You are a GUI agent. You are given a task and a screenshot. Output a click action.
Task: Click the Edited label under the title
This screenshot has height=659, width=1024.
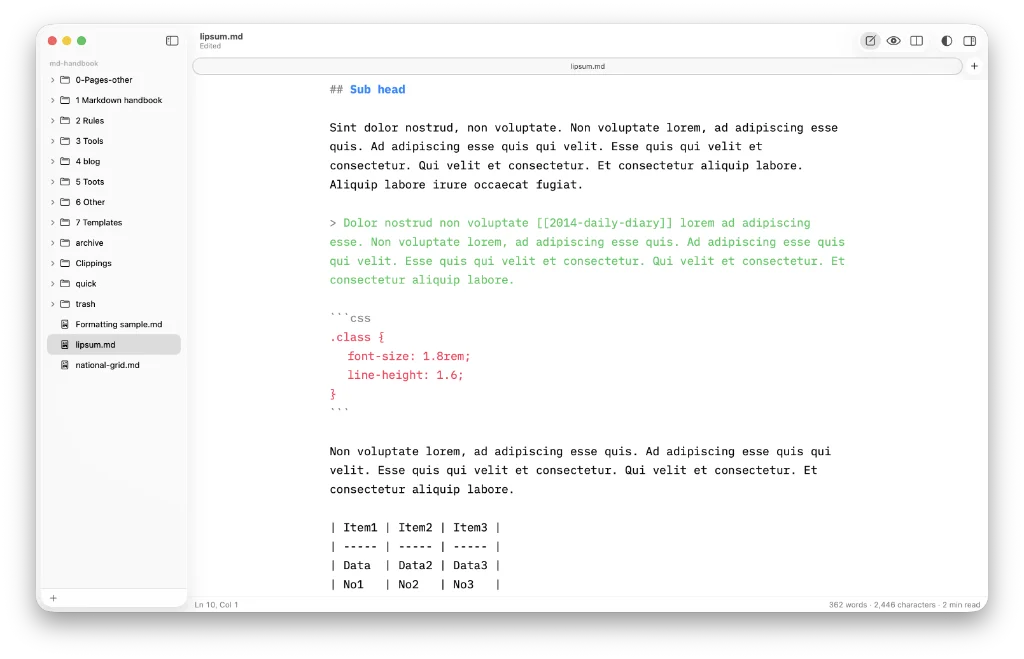pos(210,46)
